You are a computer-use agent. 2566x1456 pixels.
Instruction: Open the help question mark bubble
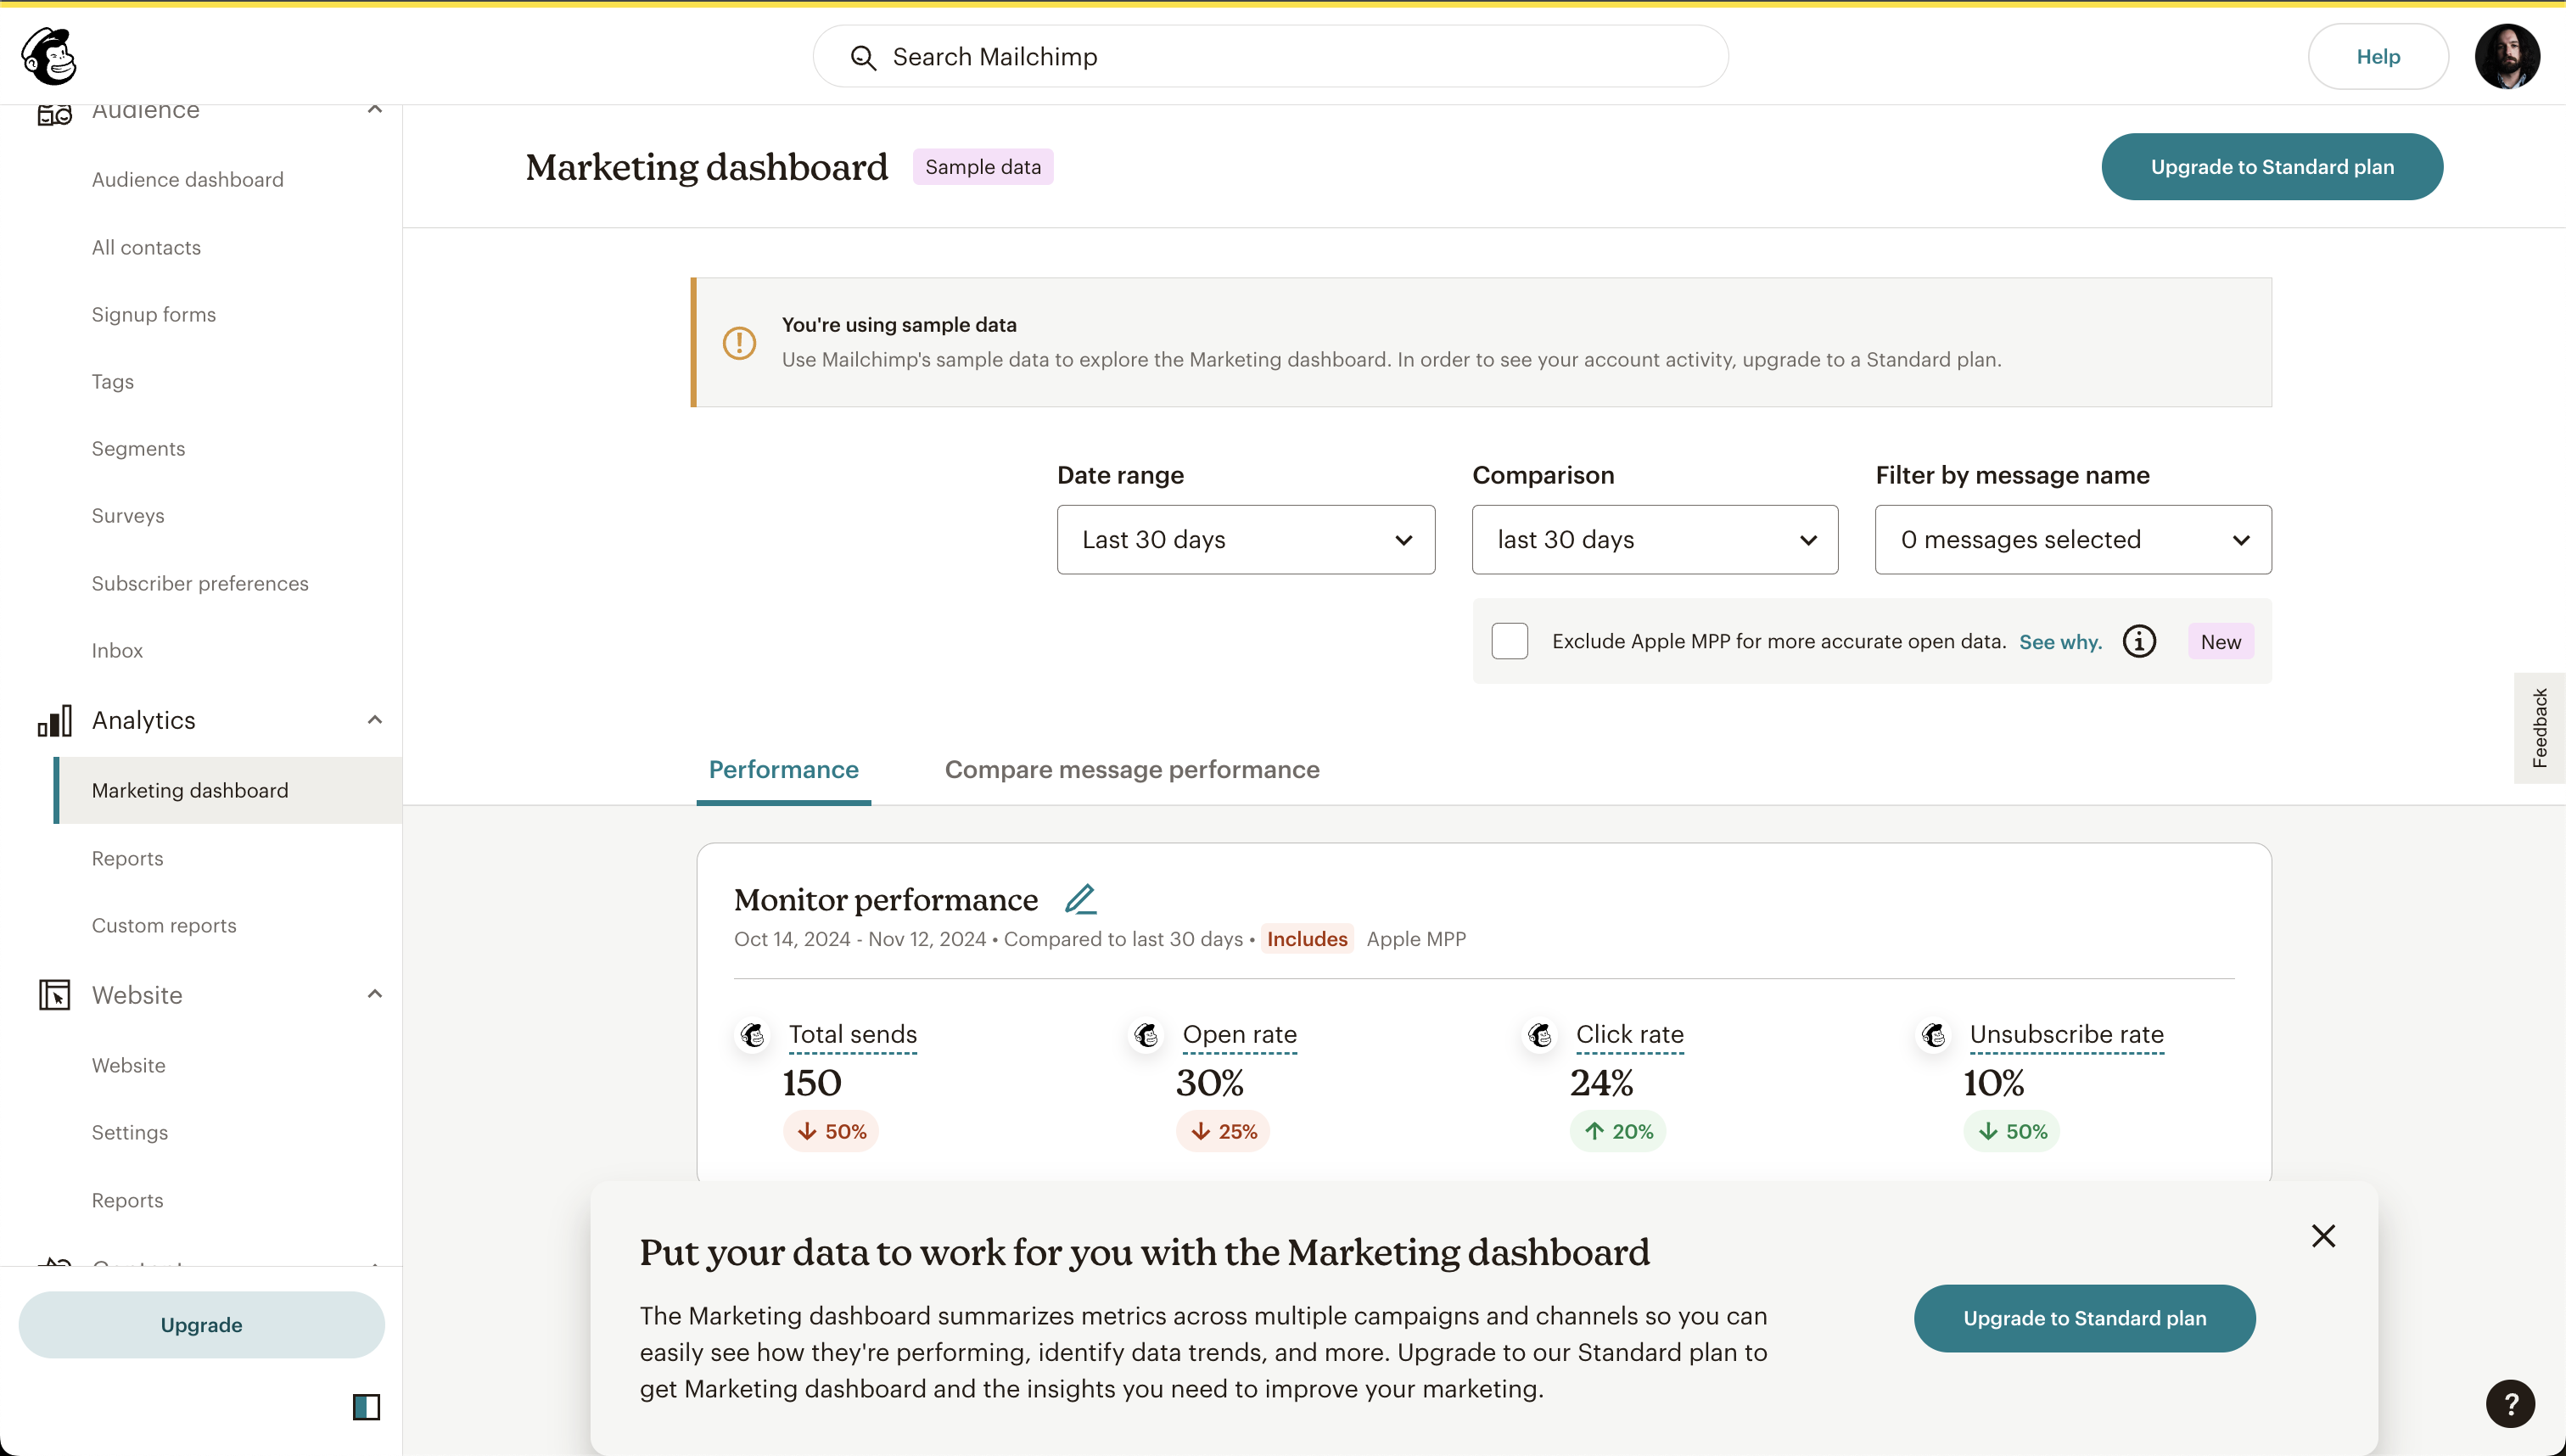click(2510, 1404)
